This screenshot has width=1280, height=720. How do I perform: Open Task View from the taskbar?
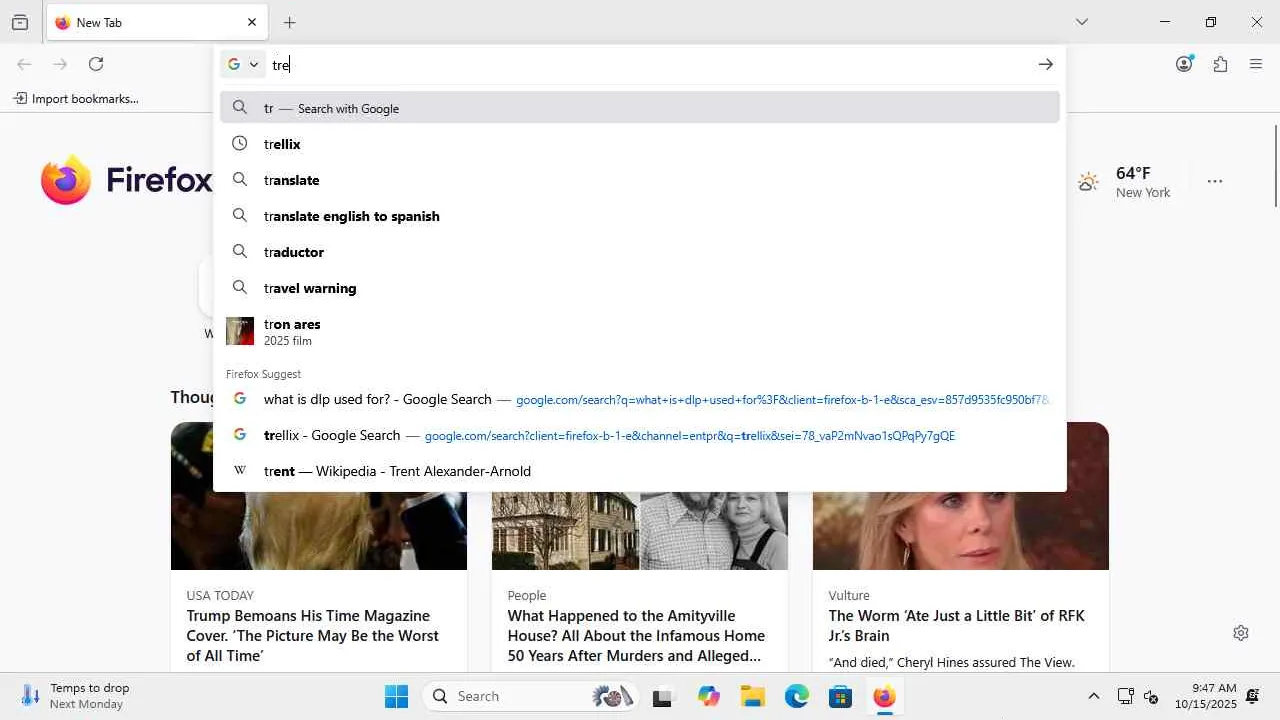(662, 696)
